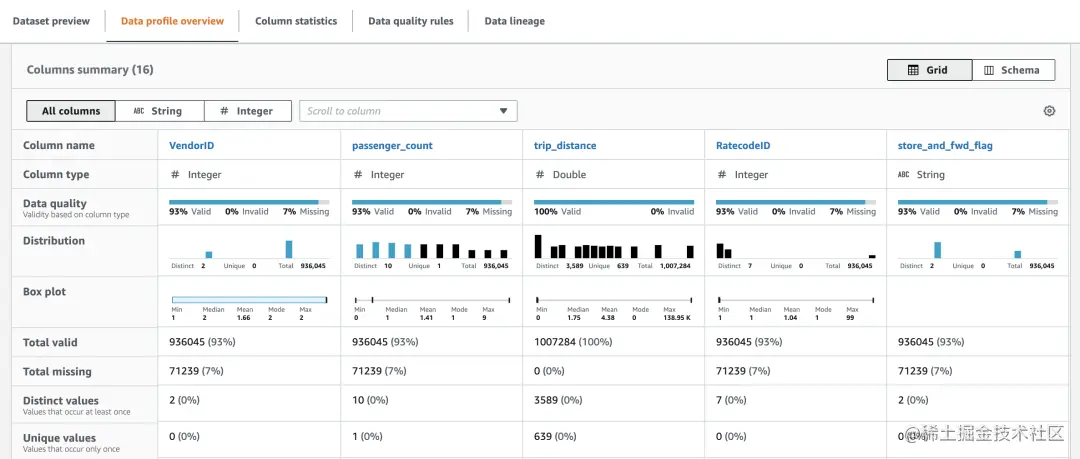Click passenger_count unique values 1 (0%)
Image resolution: width=1080 pixels, height=459 pixels.
click(x=367, y=436)
